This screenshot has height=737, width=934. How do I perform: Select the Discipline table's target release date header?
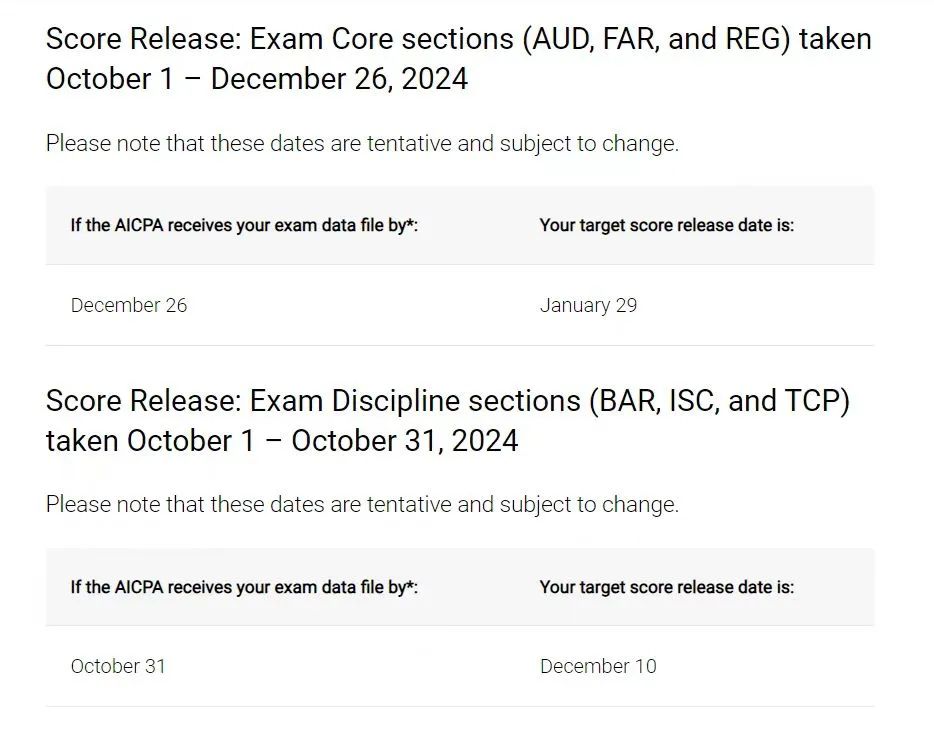point(666,587)
